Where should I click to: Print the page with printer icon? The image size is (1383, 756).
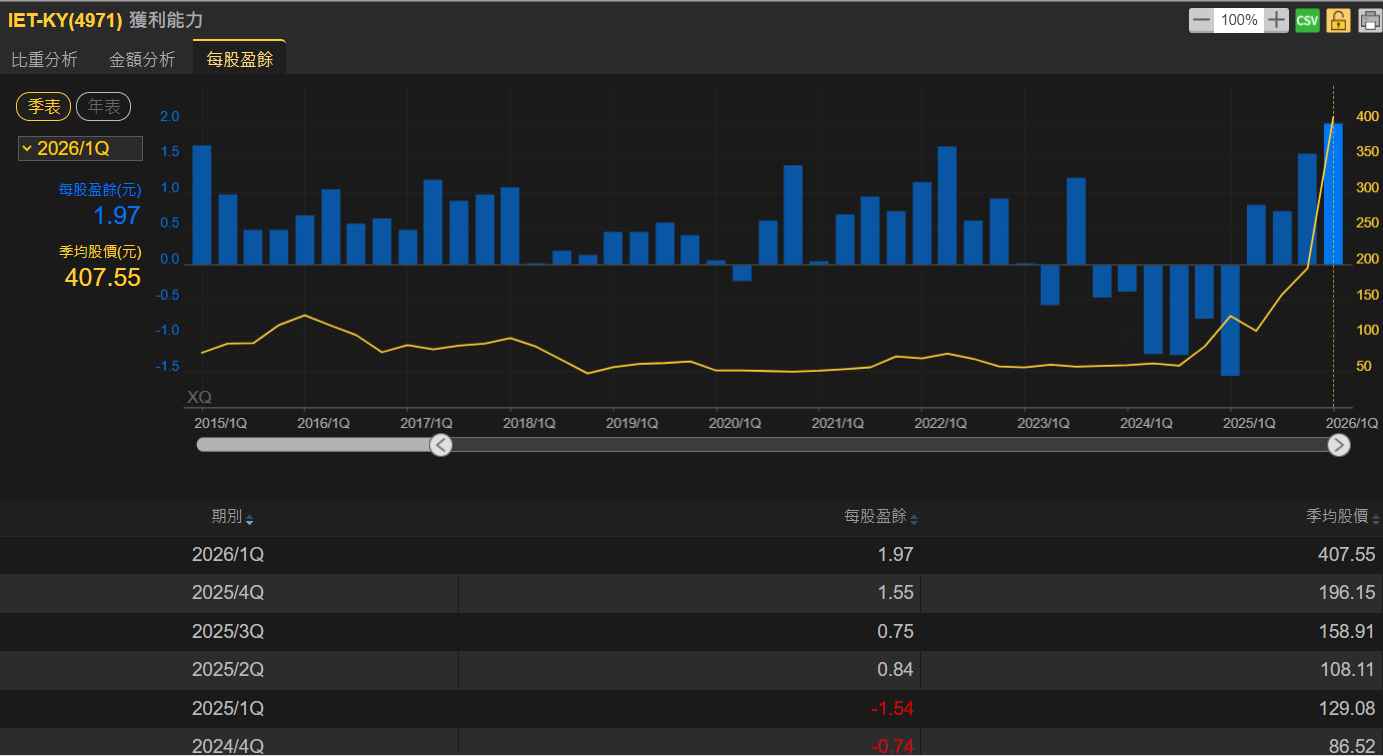coord(1369,20)
